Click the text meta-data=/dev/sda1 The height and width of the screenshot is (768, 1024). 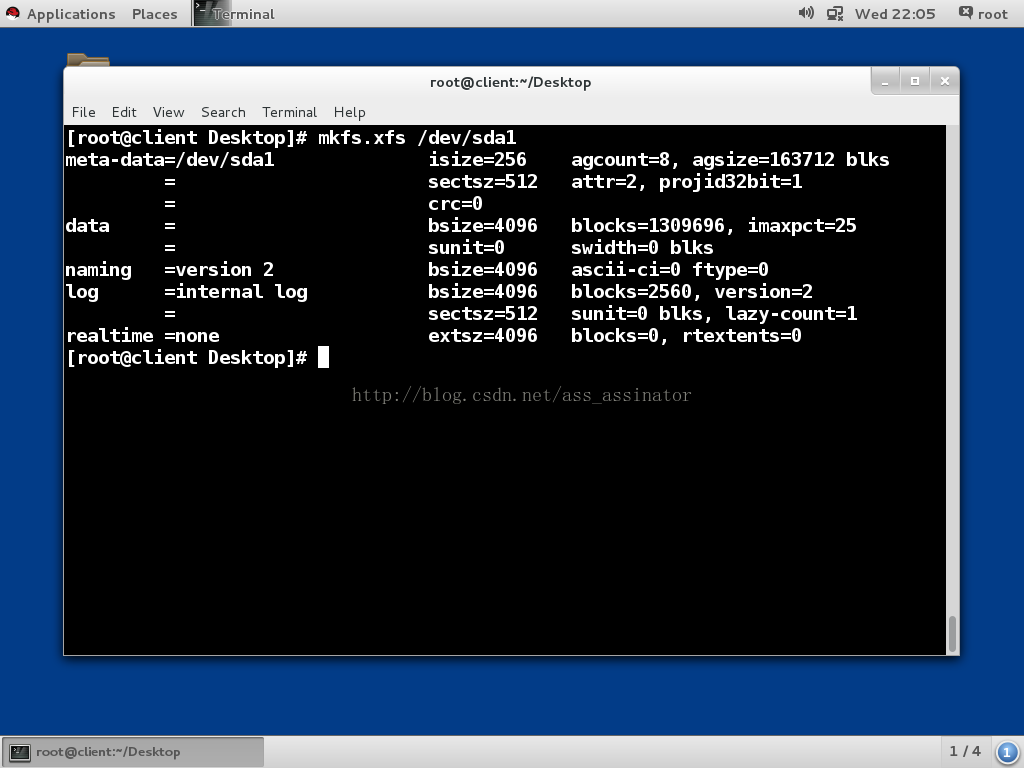click(170, 160)
